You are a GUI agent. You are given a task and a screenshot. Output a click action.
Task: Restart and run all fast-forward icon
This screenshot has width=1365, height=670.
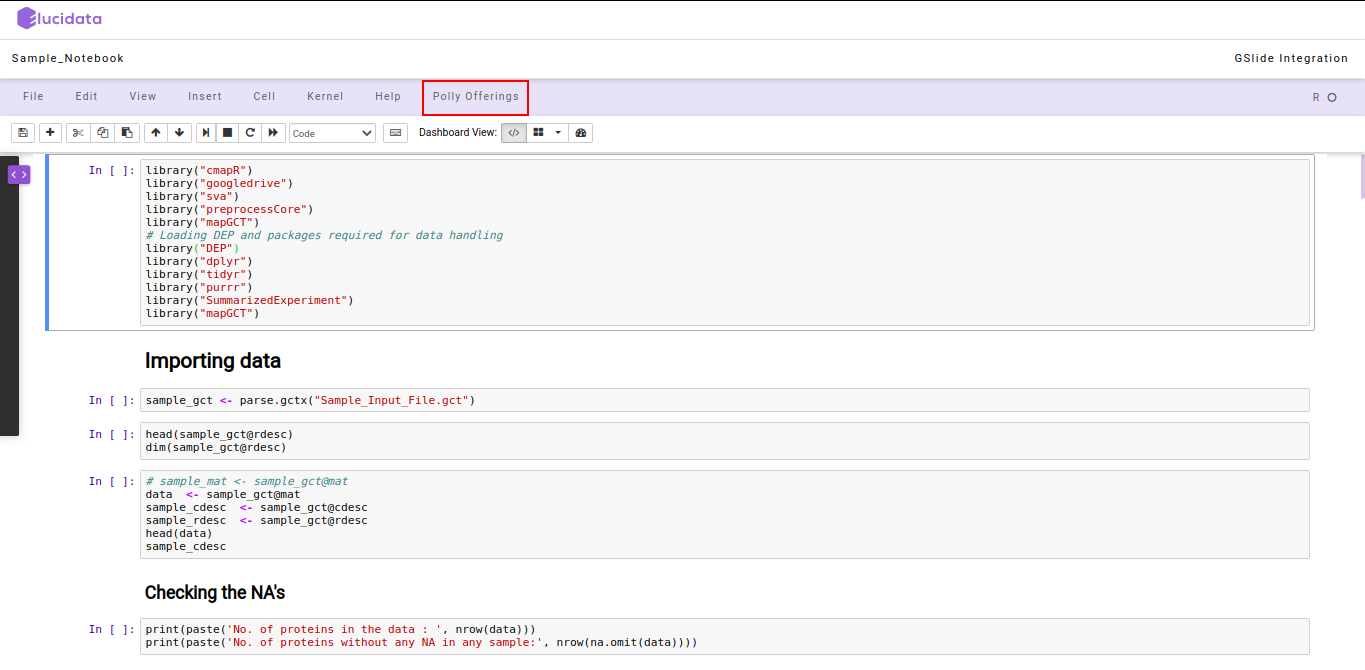tap(273, 132)
